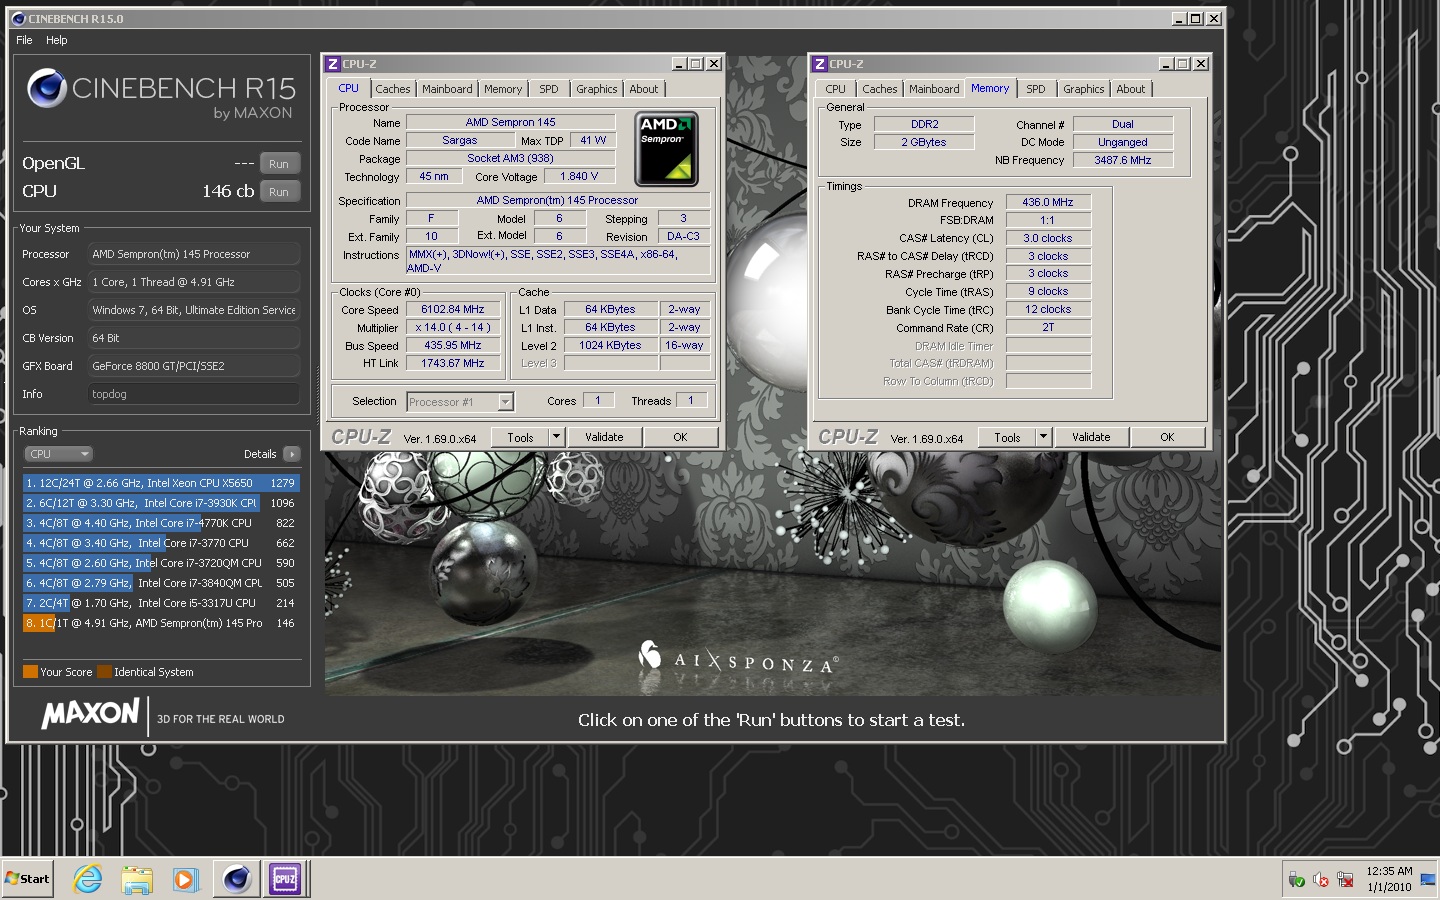Click the AMD Sempron logo in CPU-Z

pyautogui.click(x=667, y=149)
